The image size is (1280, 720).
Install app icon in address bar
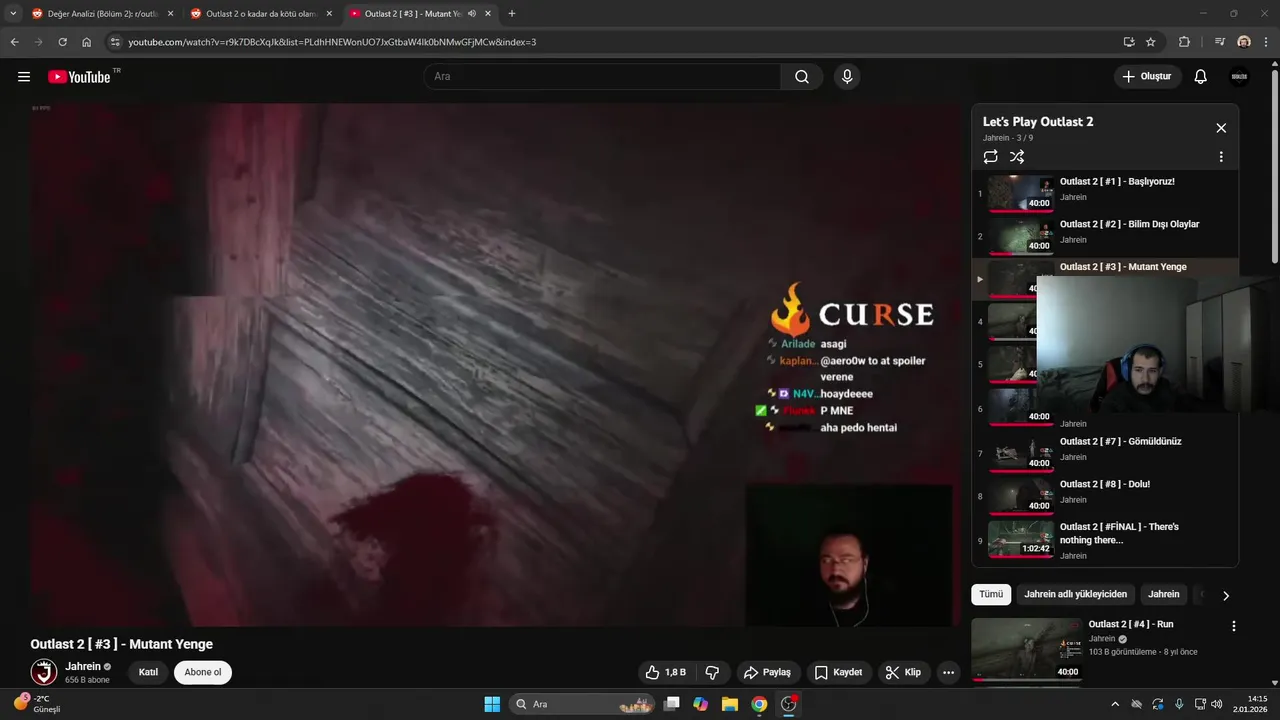tap(1129, 42)
